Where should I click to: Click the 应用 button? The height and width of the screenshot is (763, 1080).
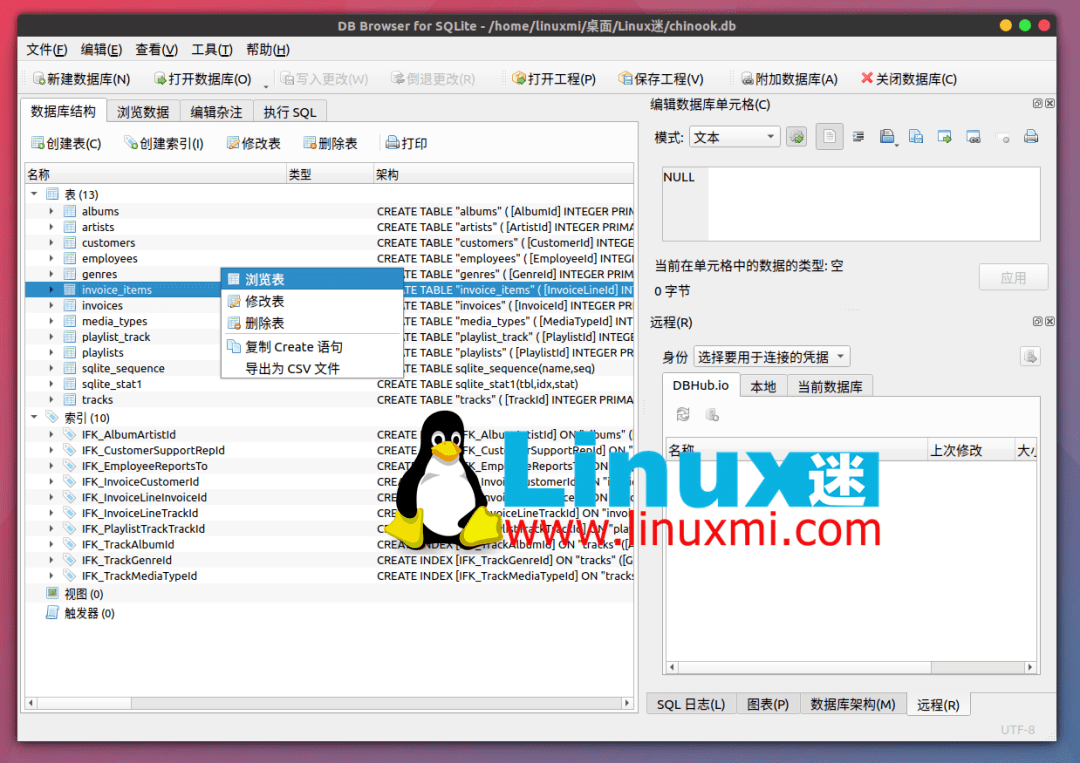tap(1013, 277)
